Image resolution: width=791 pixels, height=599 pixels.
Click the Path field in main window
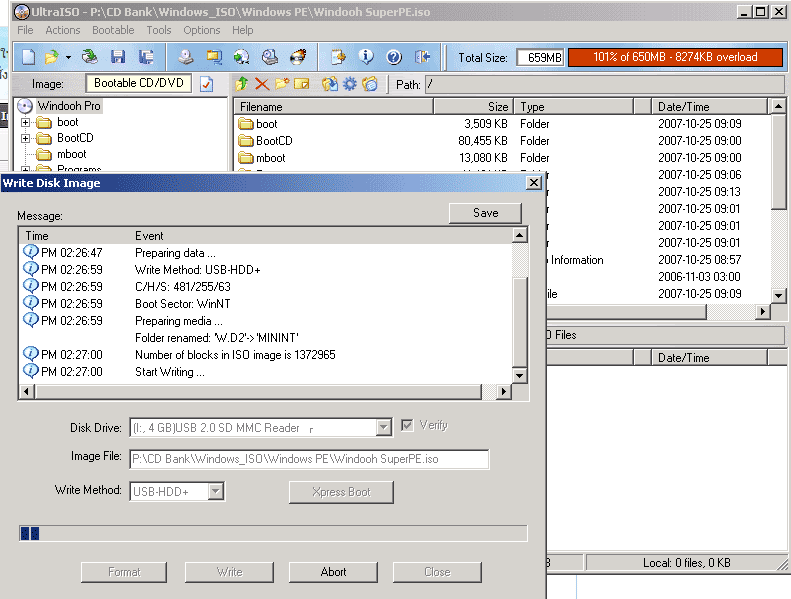605,84
